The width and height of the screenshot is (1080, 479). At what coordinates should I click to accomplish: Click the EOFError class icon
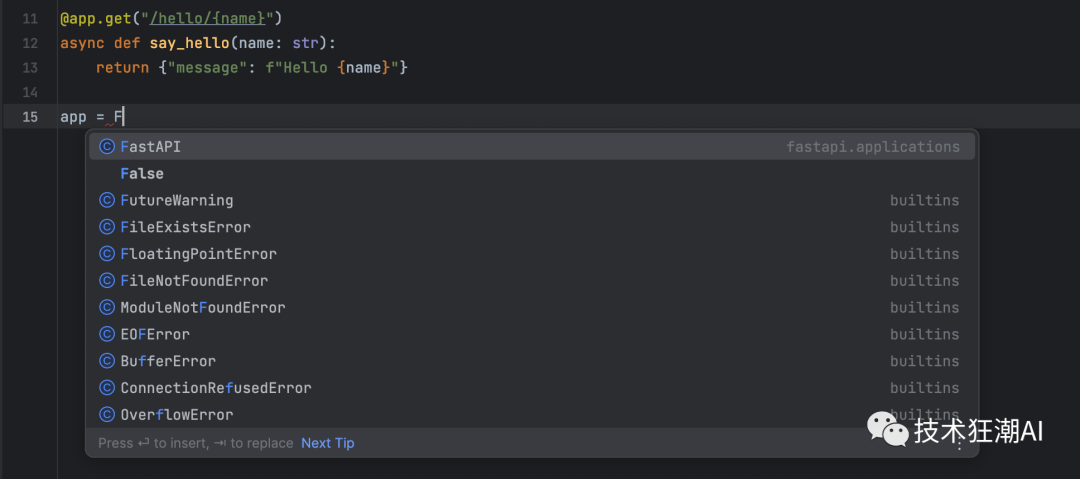107,334
